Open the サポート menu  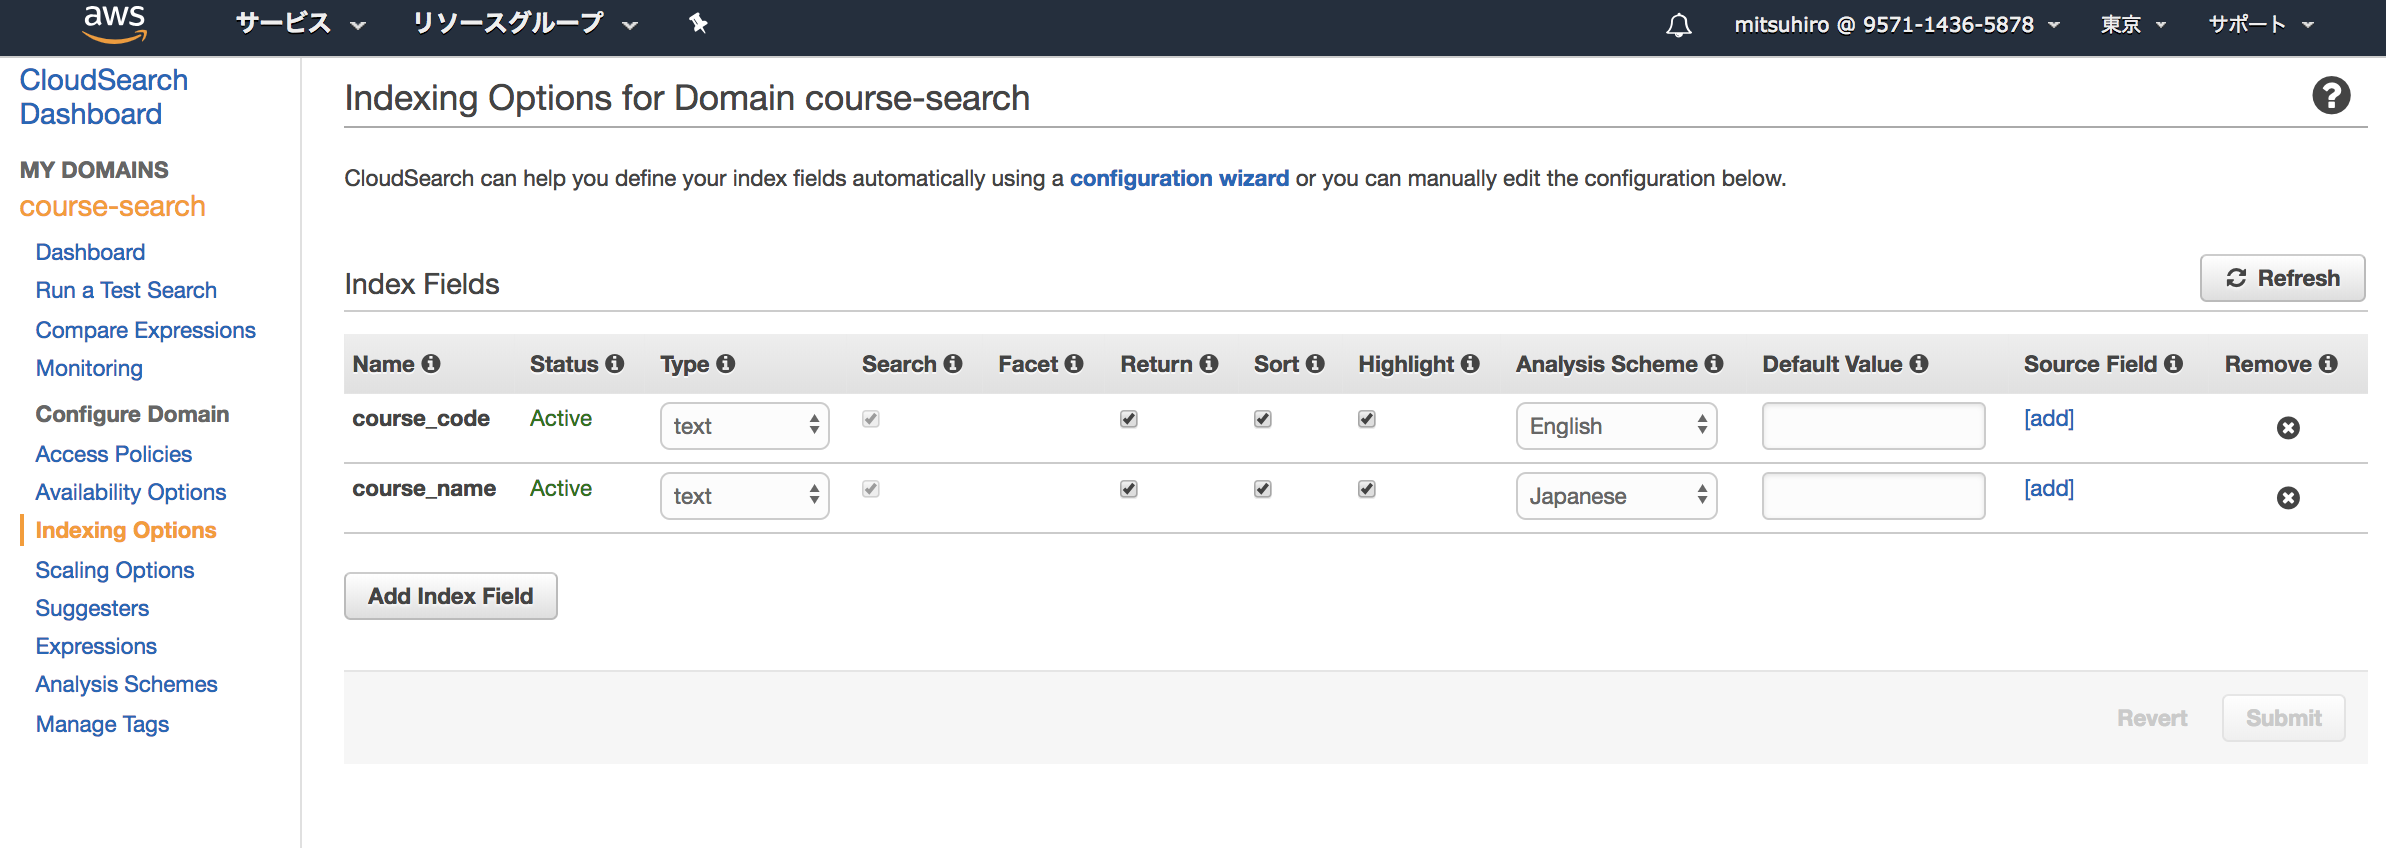click(x=2261, y=25)
